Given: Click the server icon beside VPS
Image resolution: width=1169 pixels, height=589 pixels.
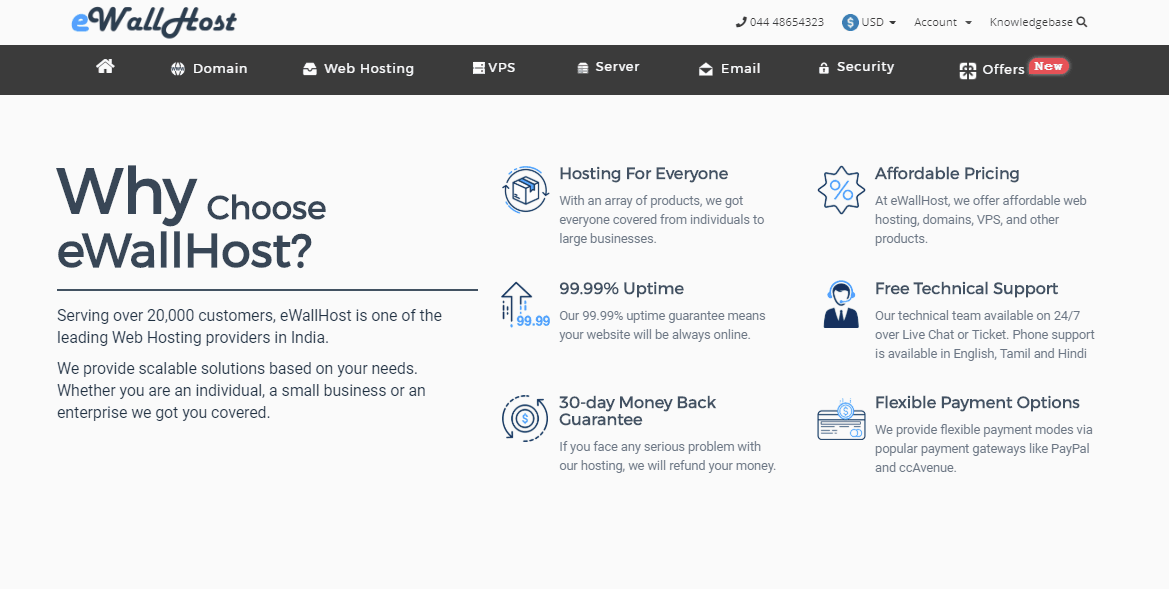Looking at the screenshot, I should (479, 68).
